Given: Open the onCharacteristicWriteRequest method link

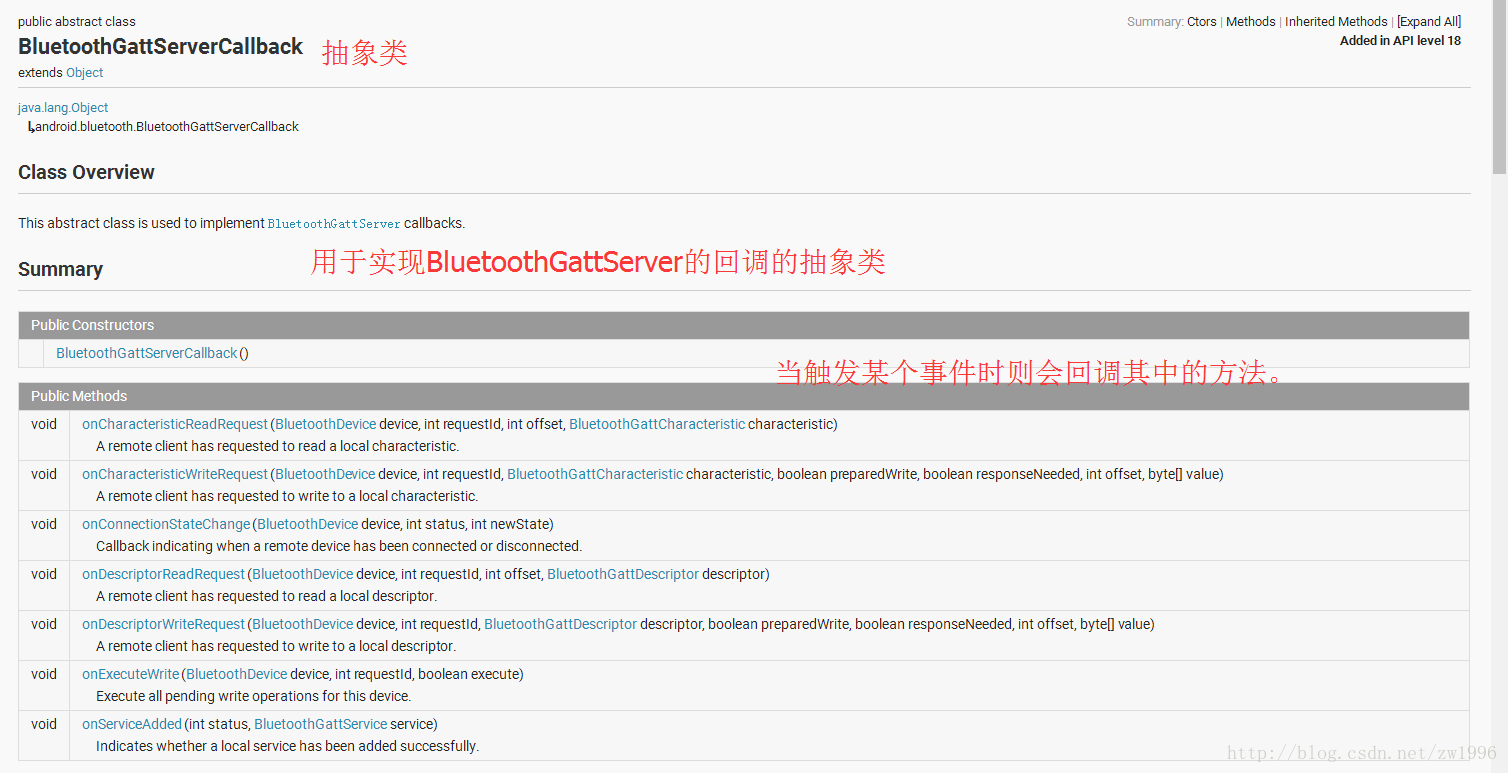Looking at the screenshot, I should point(175,474).
